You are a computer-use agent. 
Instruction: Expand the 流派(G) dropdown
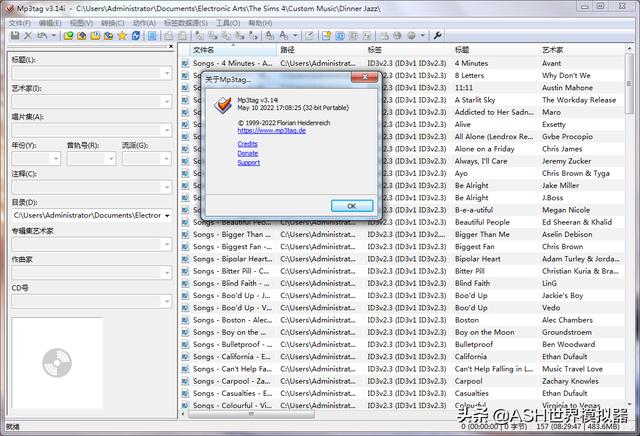coord(167,159)
